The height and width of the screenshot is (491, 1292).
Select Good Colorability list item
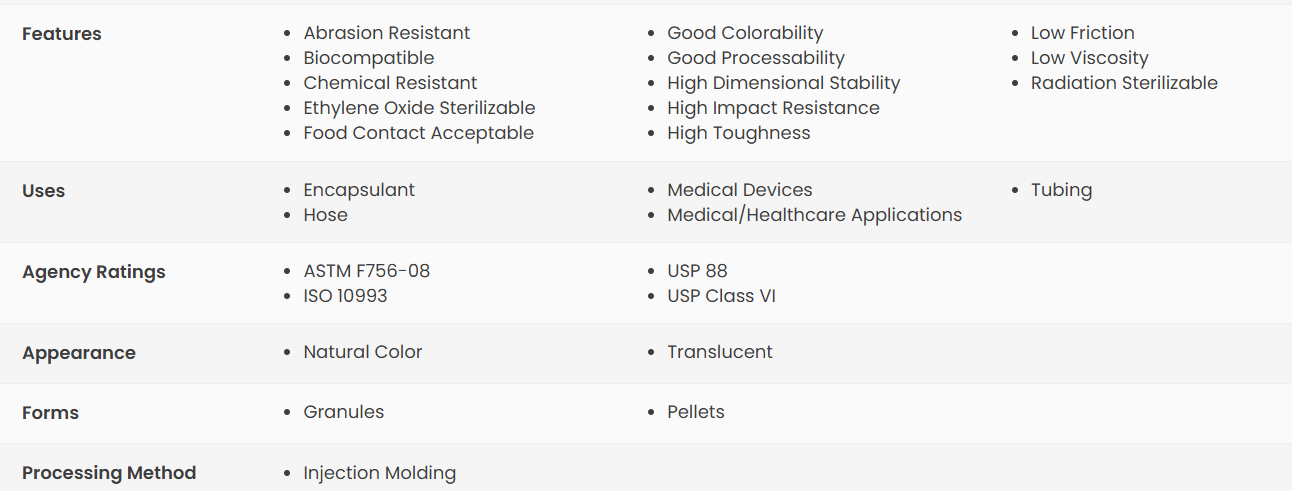tap(745, 33)
